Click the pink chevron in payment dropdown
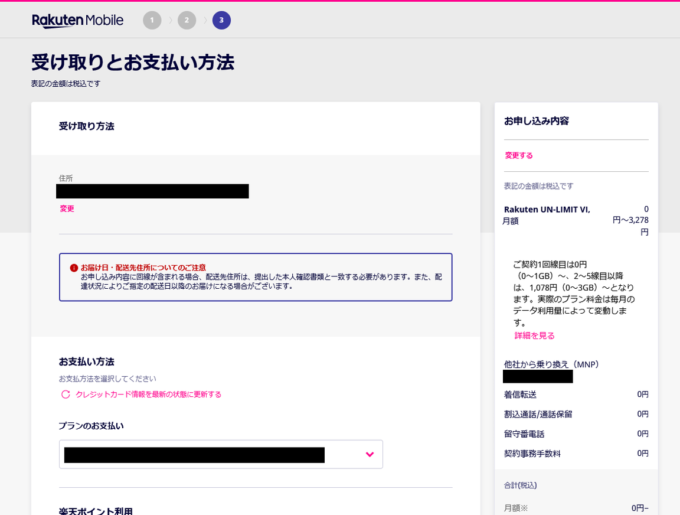The width and height of the screenshot is (680, 515). click(x=369, y=454)
